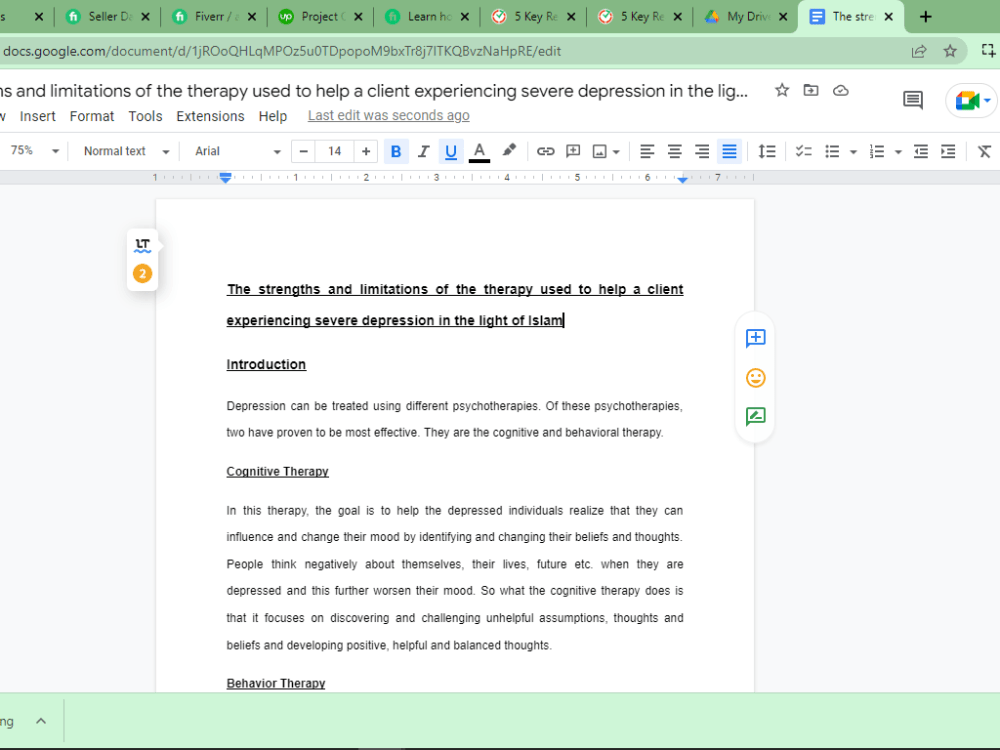The width and height of the screenshot is (1000, 750).
Task: Toggle bold formatting in the toolbar
Action: pos(396,151)
